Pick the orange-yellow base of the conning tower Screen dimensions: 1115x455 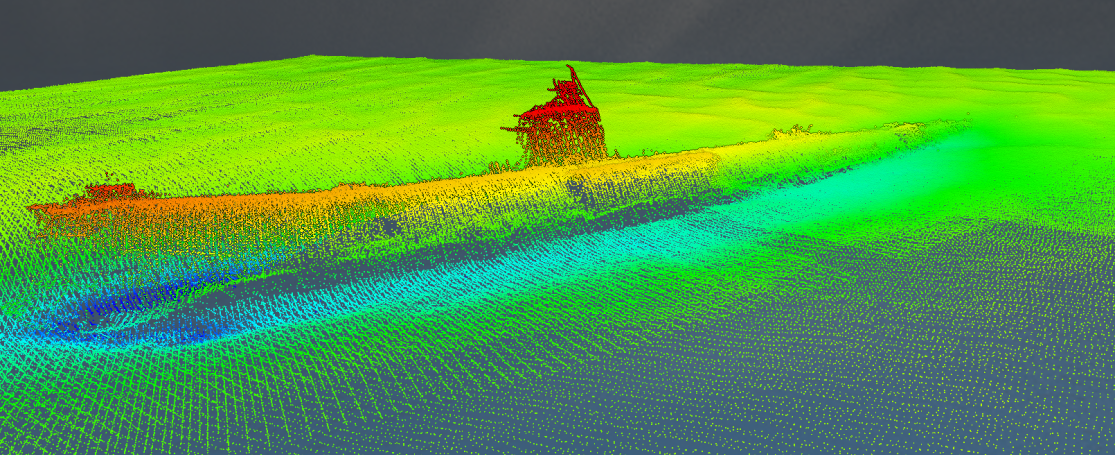tap(565, 148)
